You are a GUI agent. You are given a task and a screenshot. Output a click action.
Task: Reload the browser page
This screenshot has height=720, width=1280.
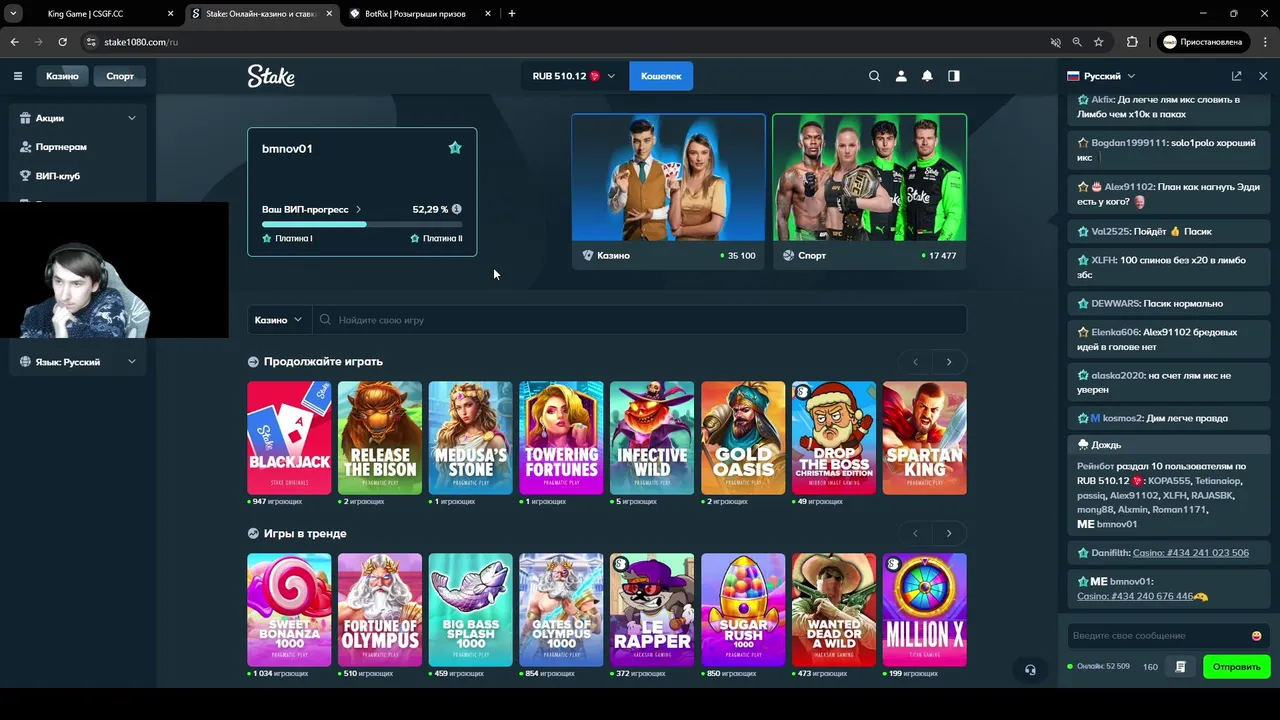coord(62,42)
